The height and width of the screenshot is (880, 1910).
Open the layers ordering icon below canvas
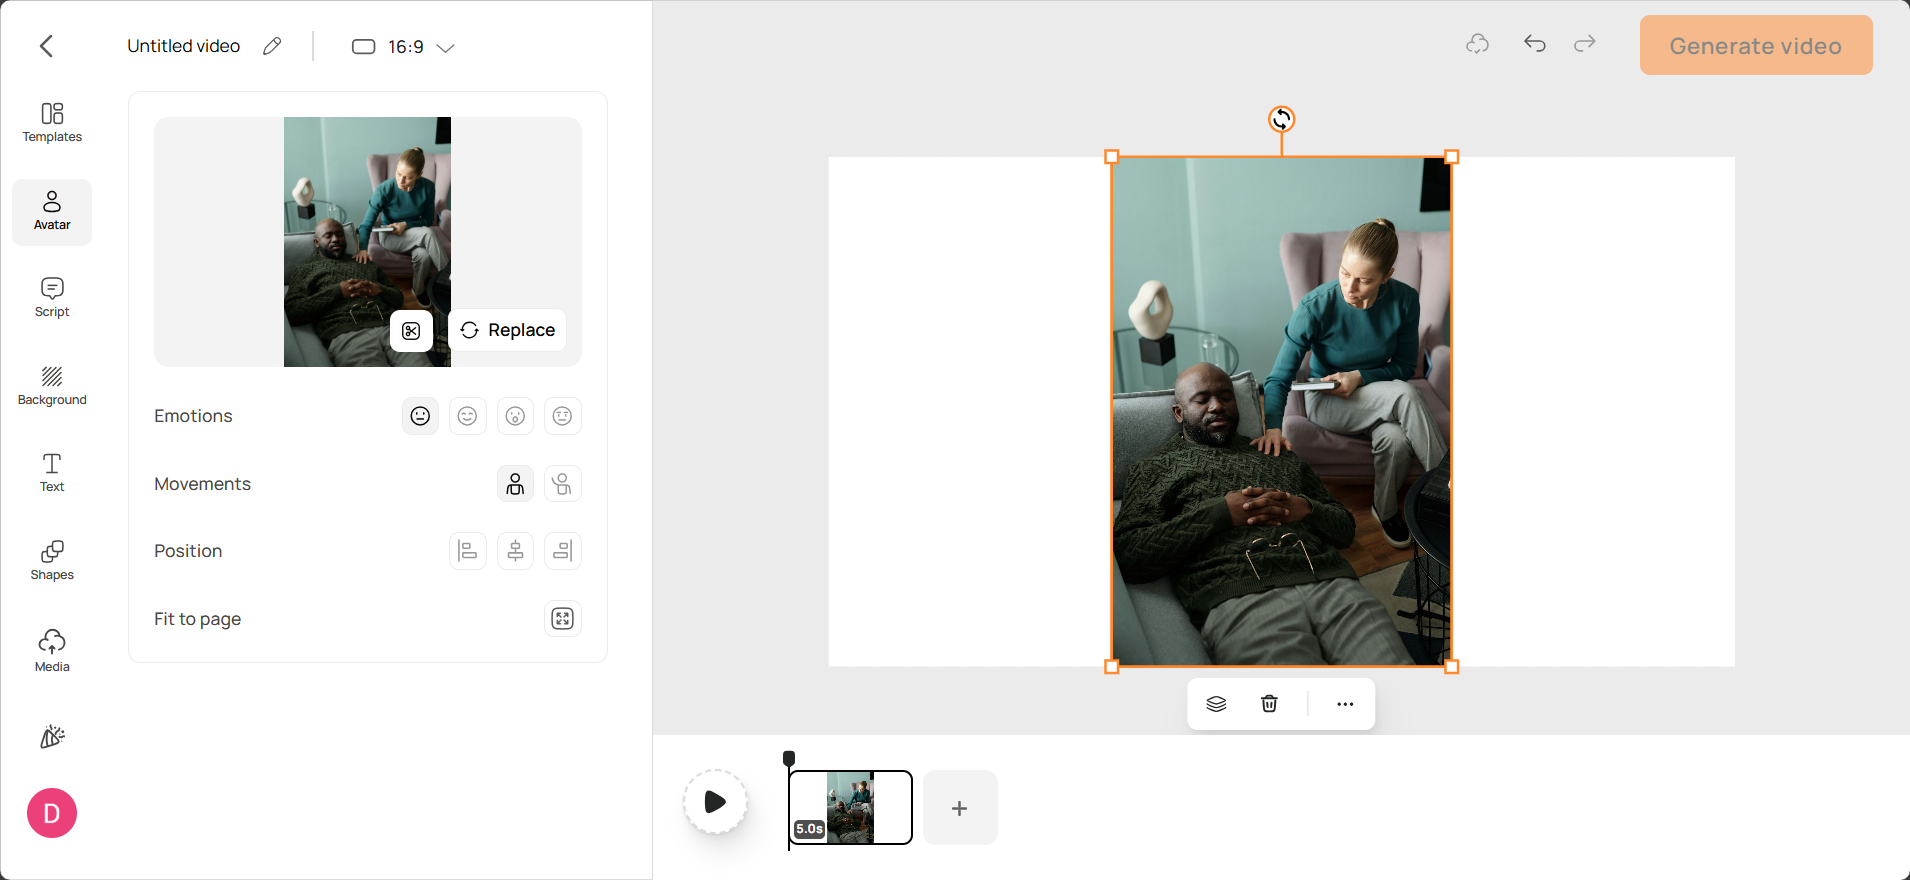tap(1216, 704)
